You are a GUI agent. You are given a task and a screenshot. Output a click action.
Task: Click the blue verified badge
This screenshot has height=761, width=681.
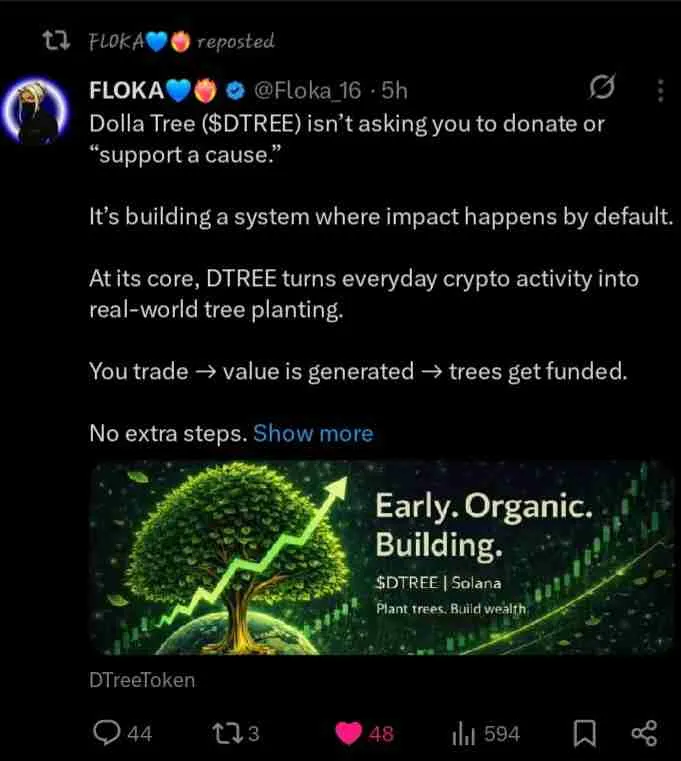[234, 92]
